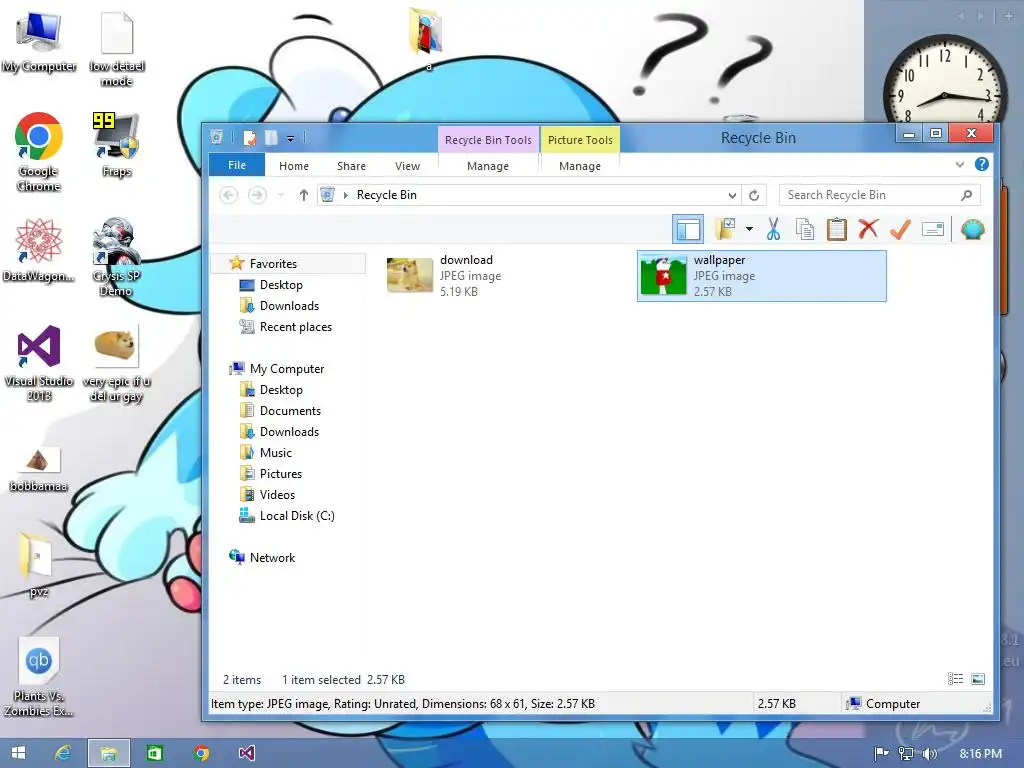
Task: Expand the ribbon with the chevron
Action: point(959,165)
